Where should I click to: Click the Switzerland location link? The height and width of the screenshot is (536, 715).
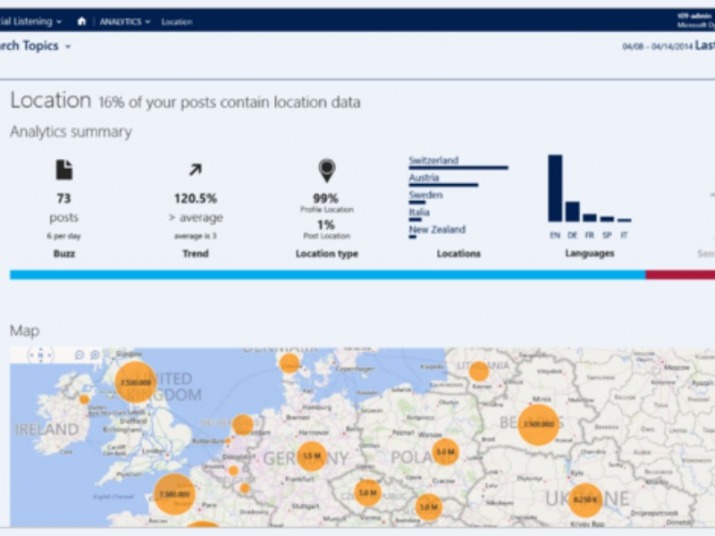click(x=433, y=160)
